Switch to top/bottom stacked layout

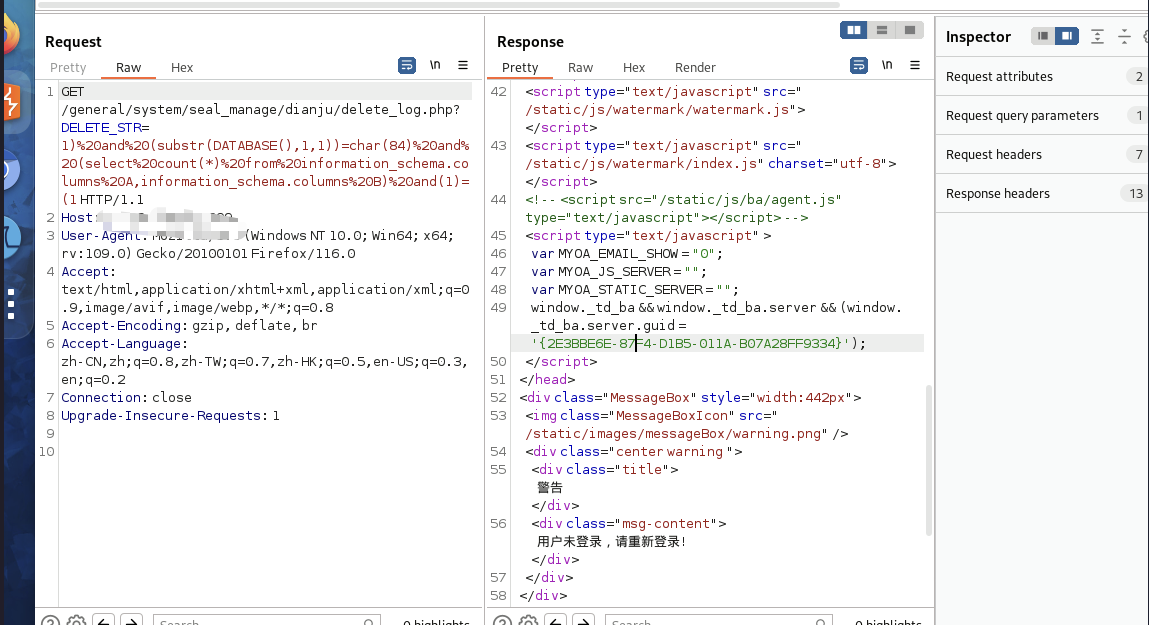pyautogui.click(x=882, y=30)
